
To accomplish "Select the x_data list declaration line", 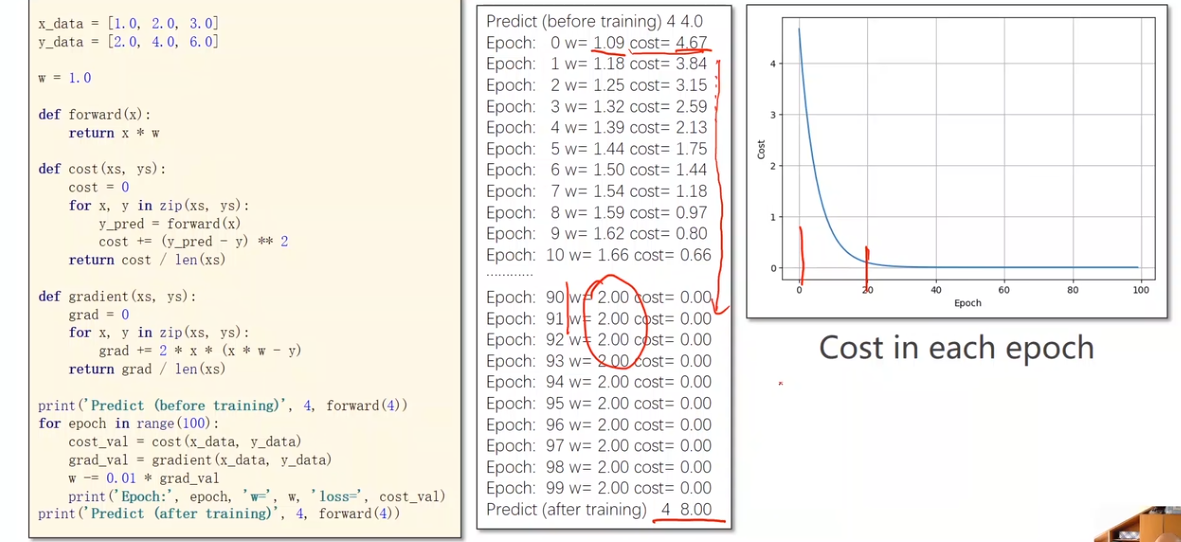I will [128, 22].
